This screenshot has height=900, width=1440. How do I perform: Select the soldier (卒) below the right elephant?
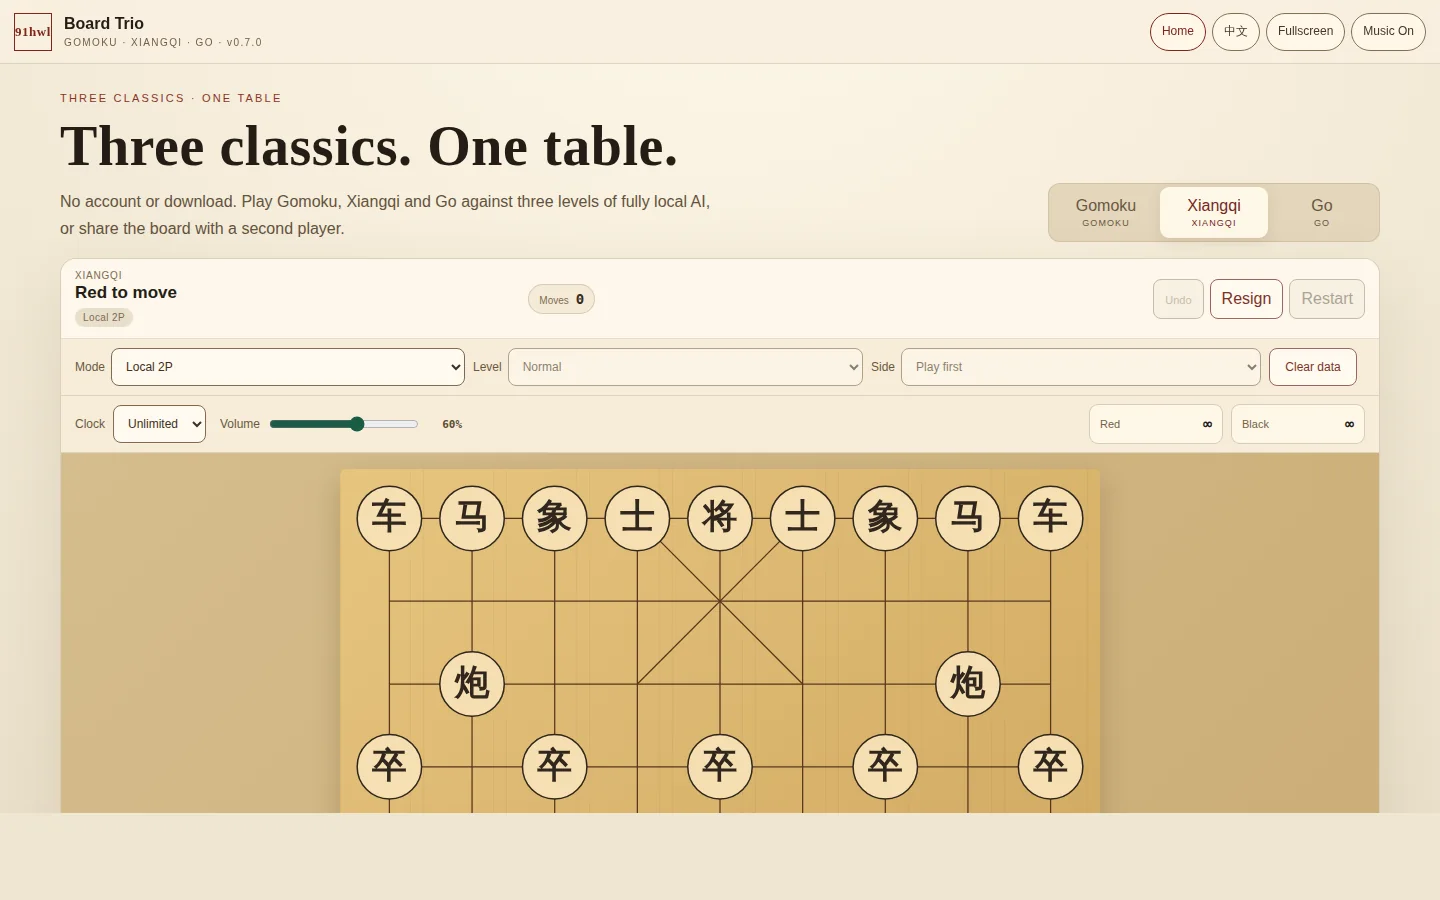tap(885, 767)
